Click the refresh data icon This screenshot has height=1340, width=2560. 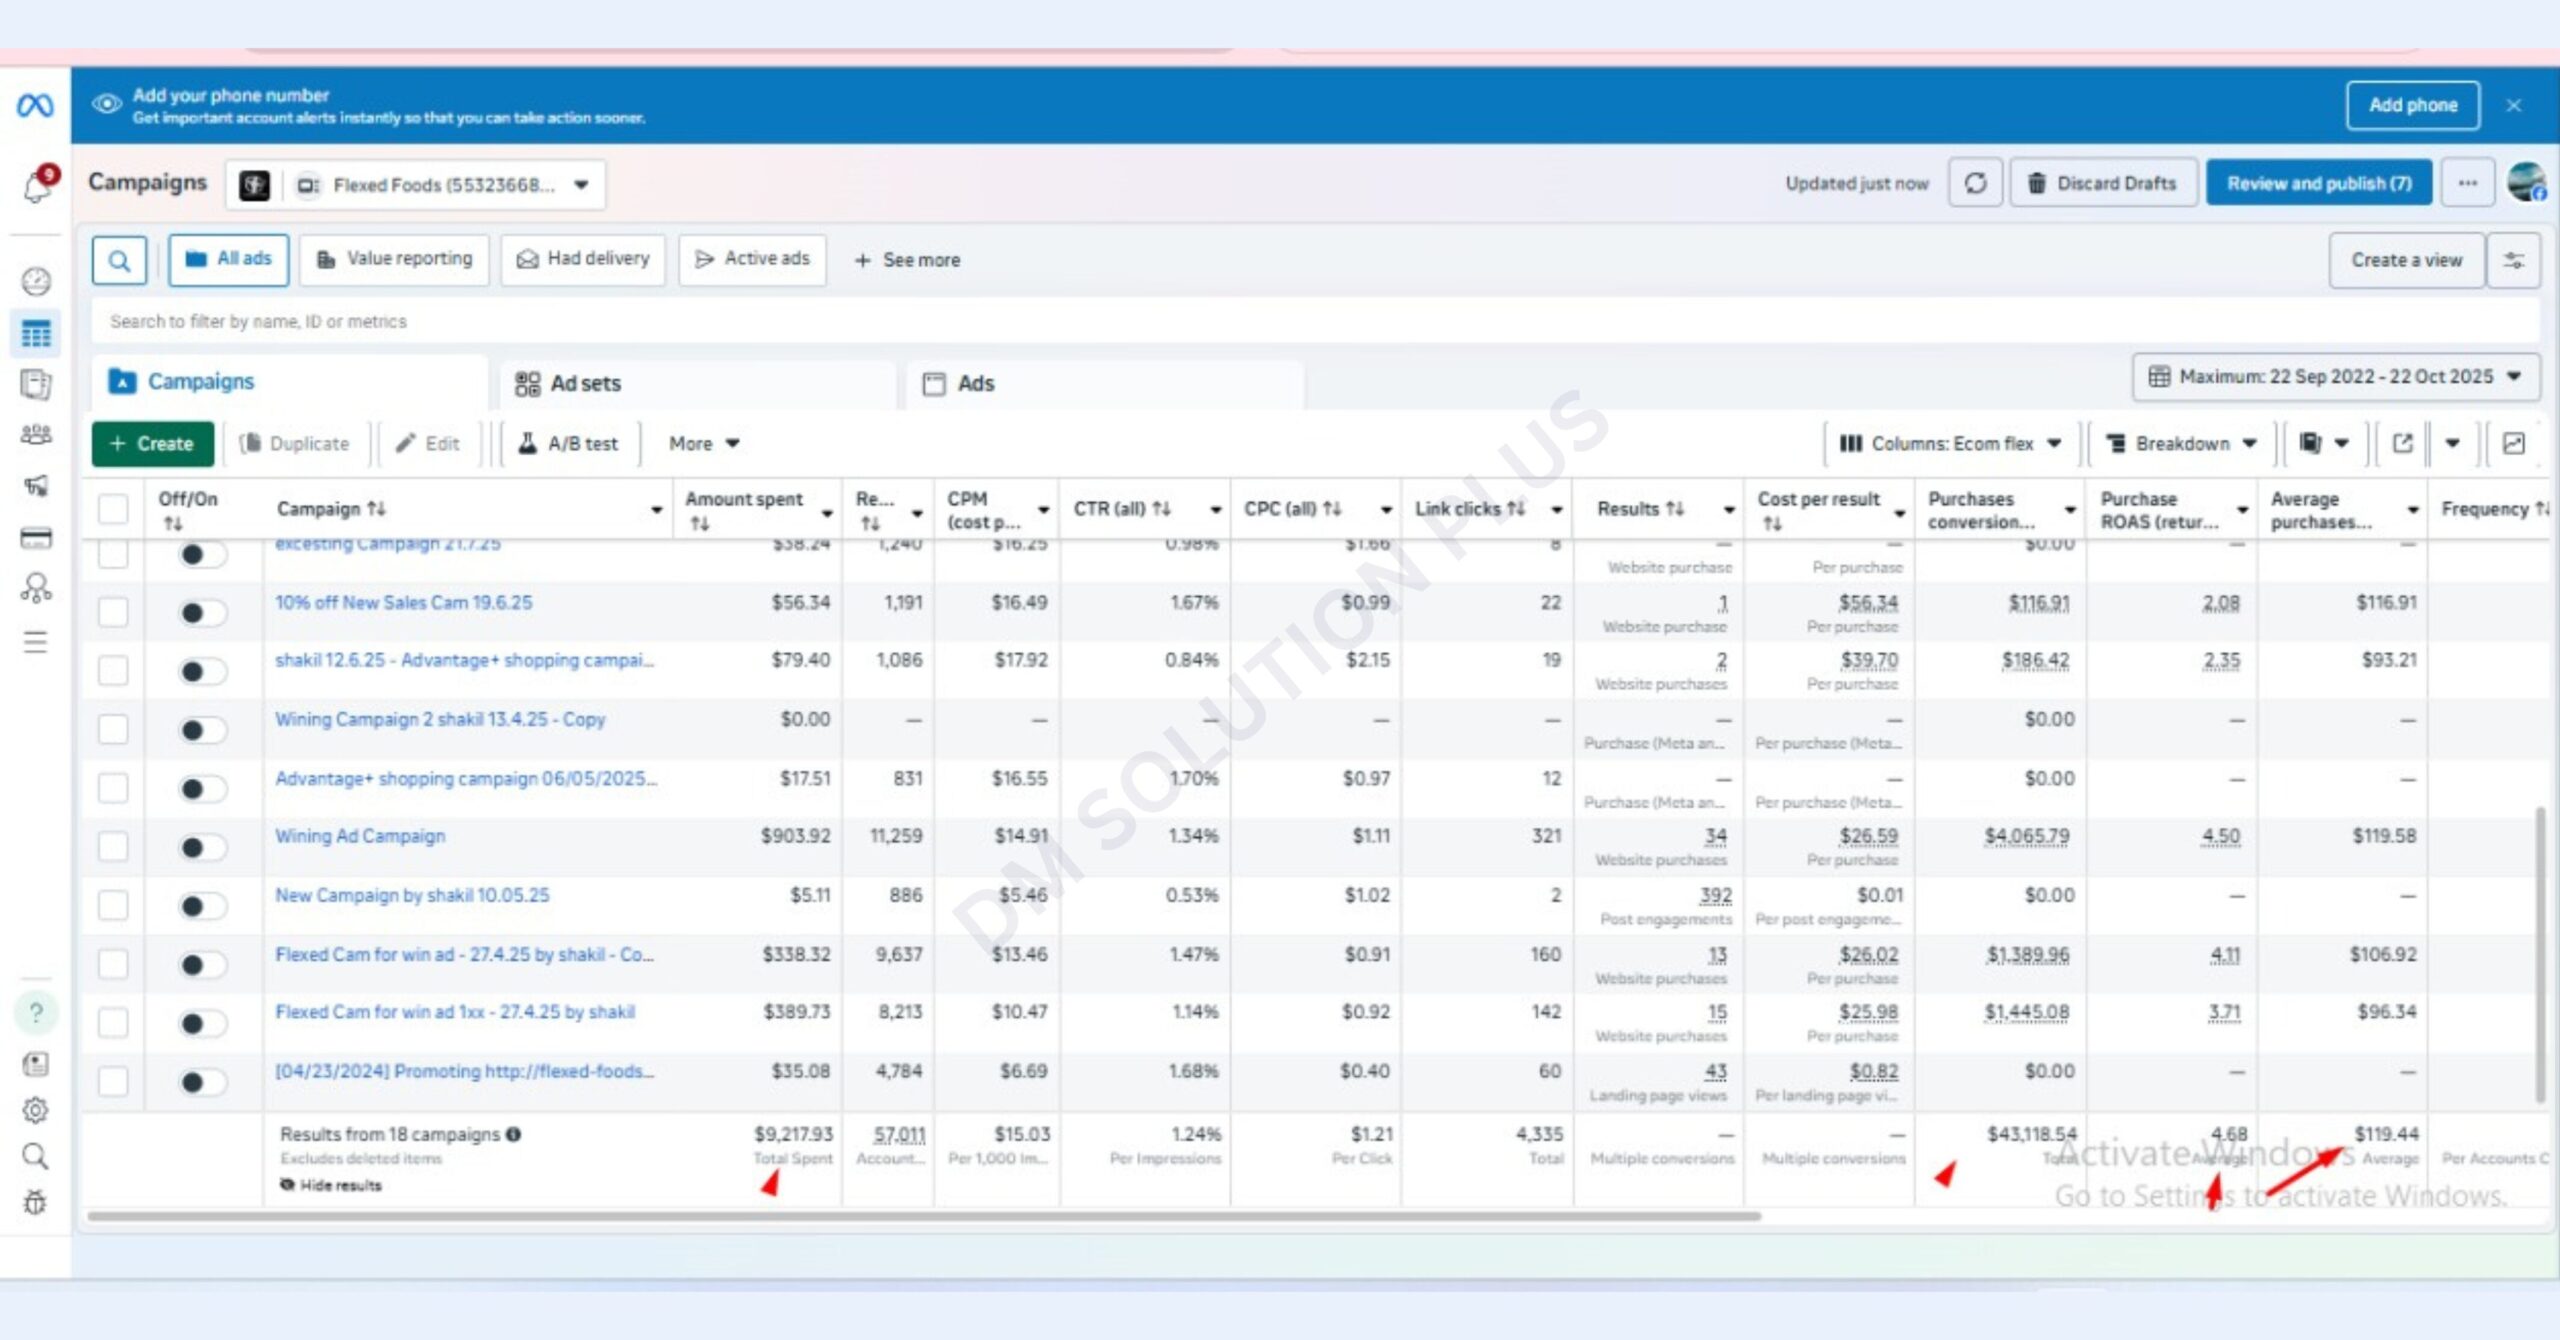tap(1975, 184)
